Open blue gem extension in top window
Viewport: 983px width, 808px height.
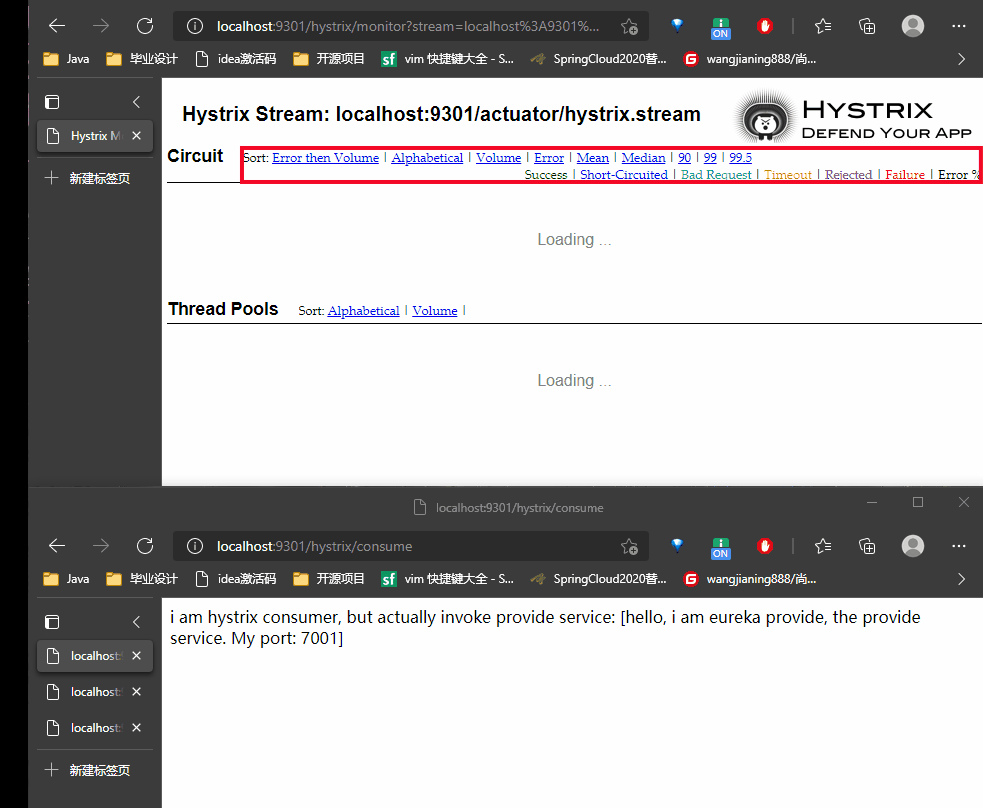pyautogui.click(x=677, y=25)
